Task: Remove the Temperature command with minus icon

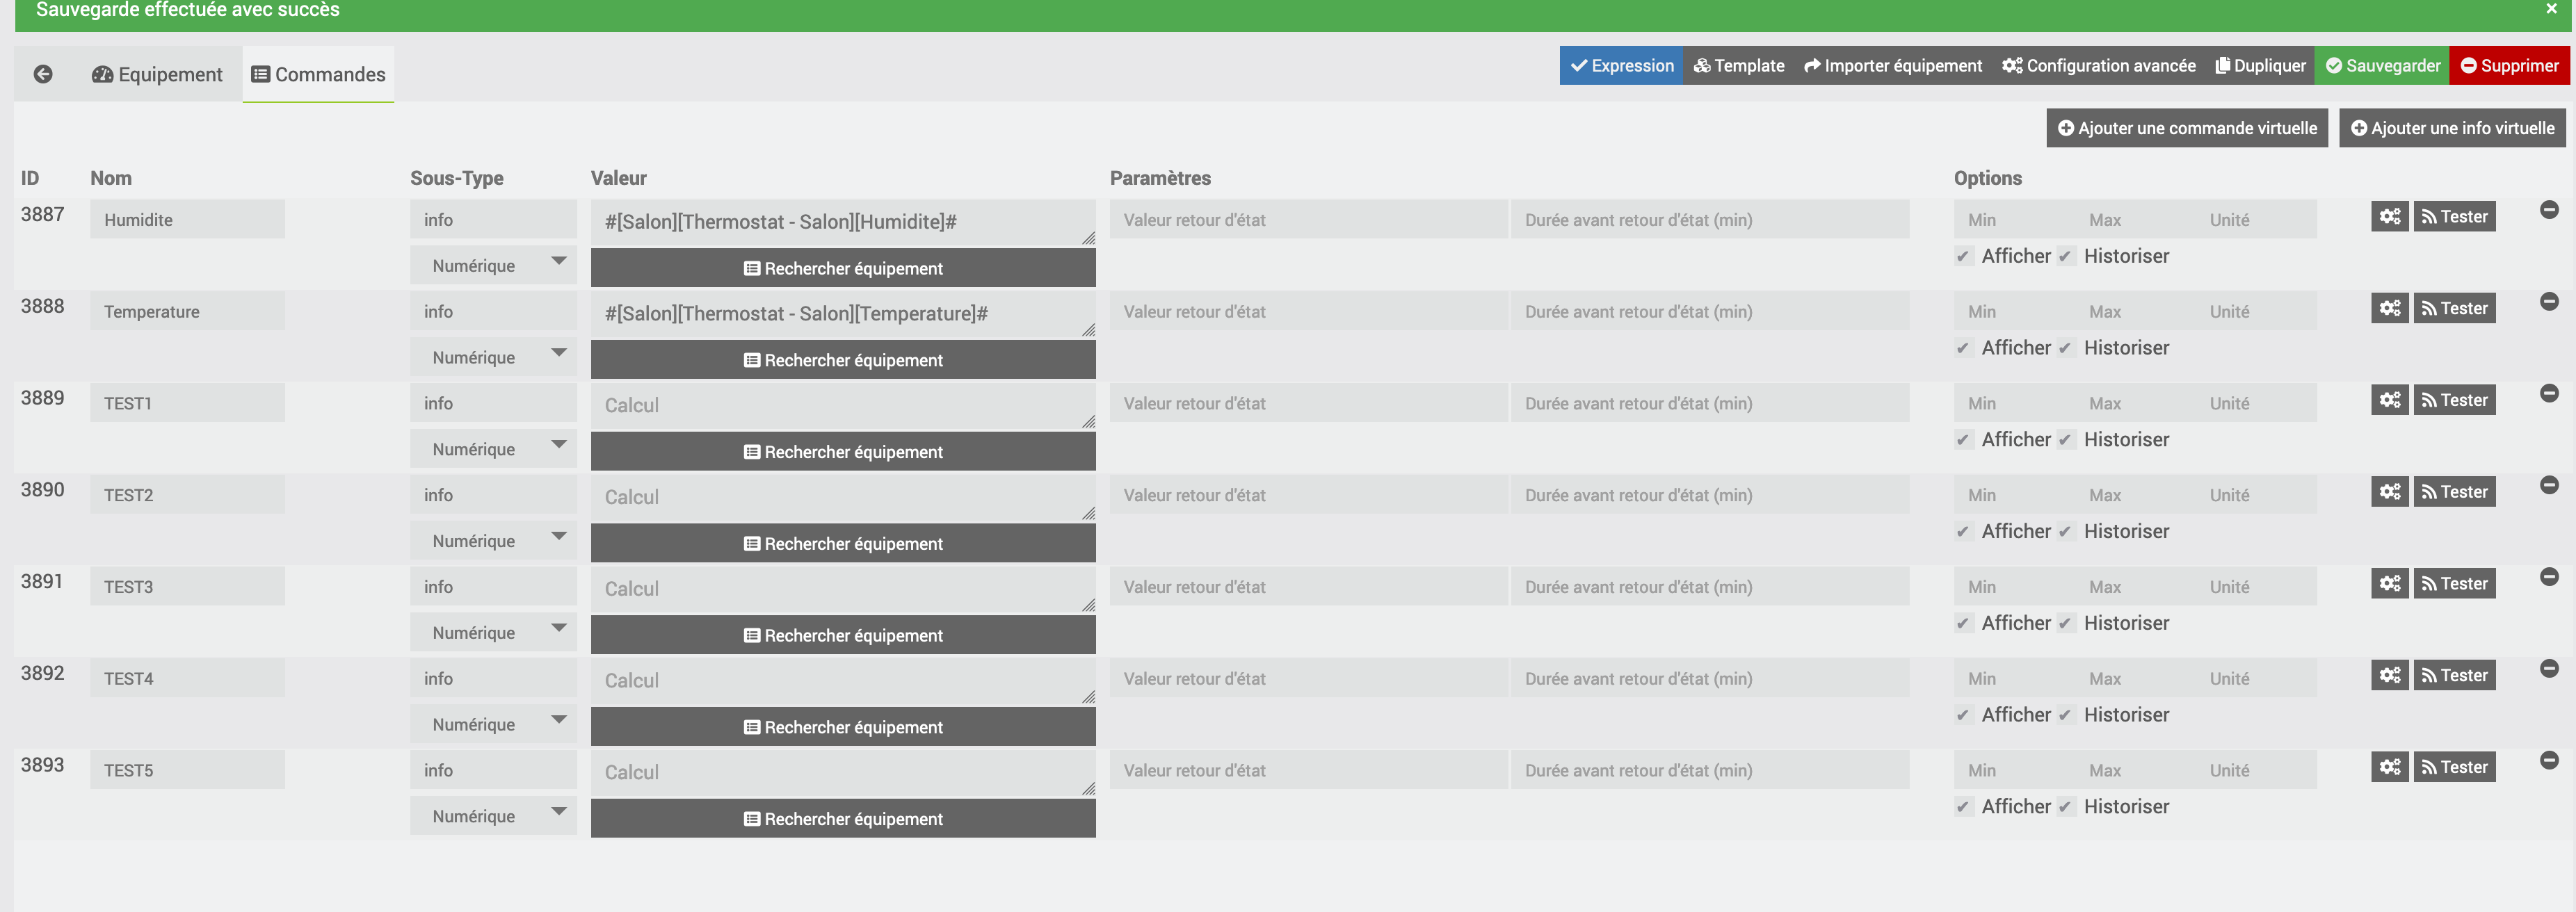Action: pyautogui.click(x=2549, y=301)
